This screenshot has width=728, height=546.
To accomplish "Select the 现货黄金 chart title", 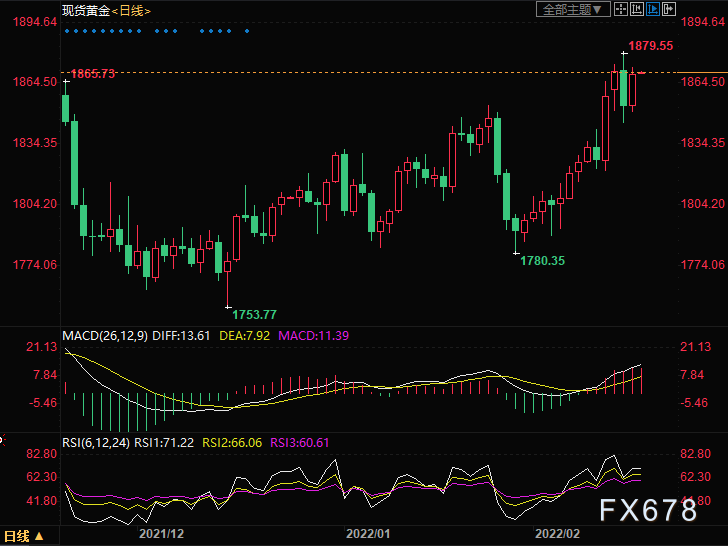I will click(x=86, y=11).
